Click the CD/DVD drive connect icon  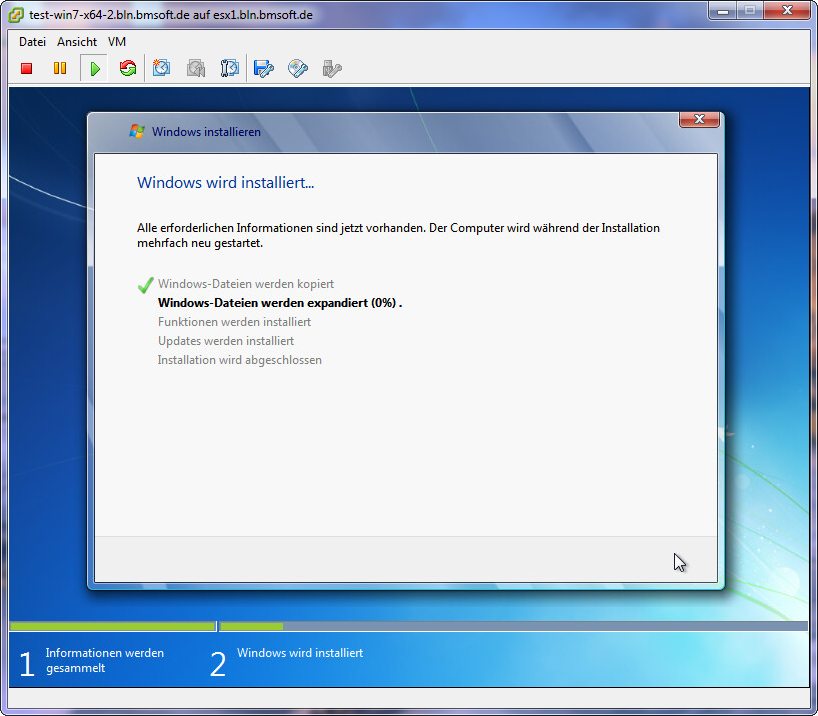pos(298,68)
